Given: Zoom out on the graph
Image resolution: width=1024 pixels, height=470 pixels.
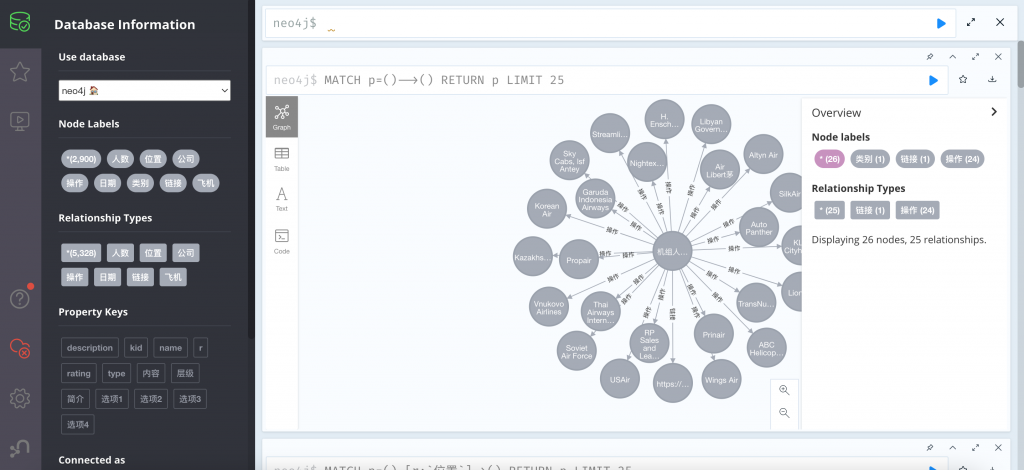Looking at the screenshot, I should (784, 413).
